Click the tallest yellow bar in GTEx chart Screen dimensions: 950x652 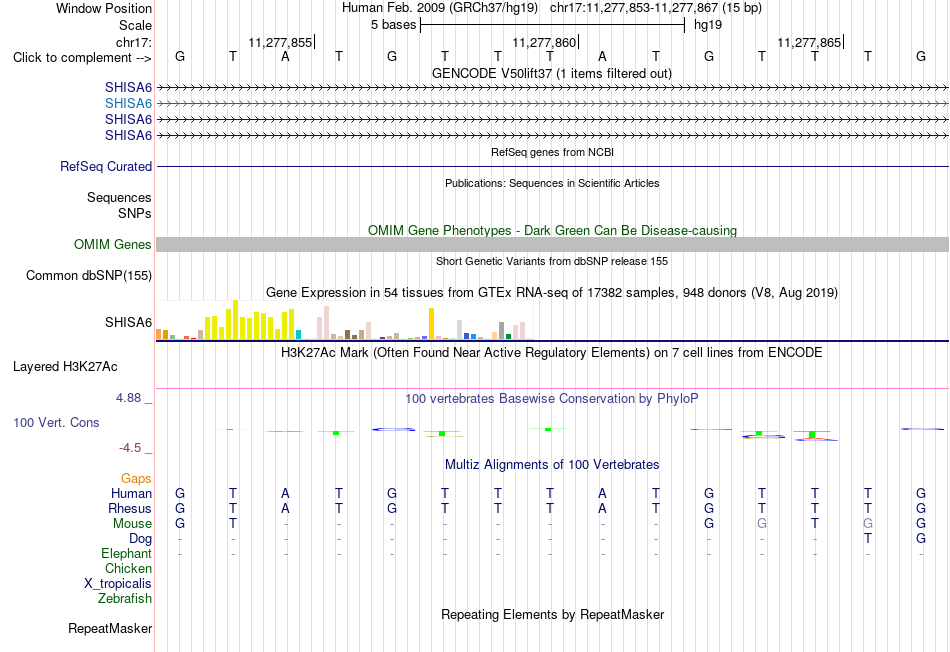click(x=236, y=319)
